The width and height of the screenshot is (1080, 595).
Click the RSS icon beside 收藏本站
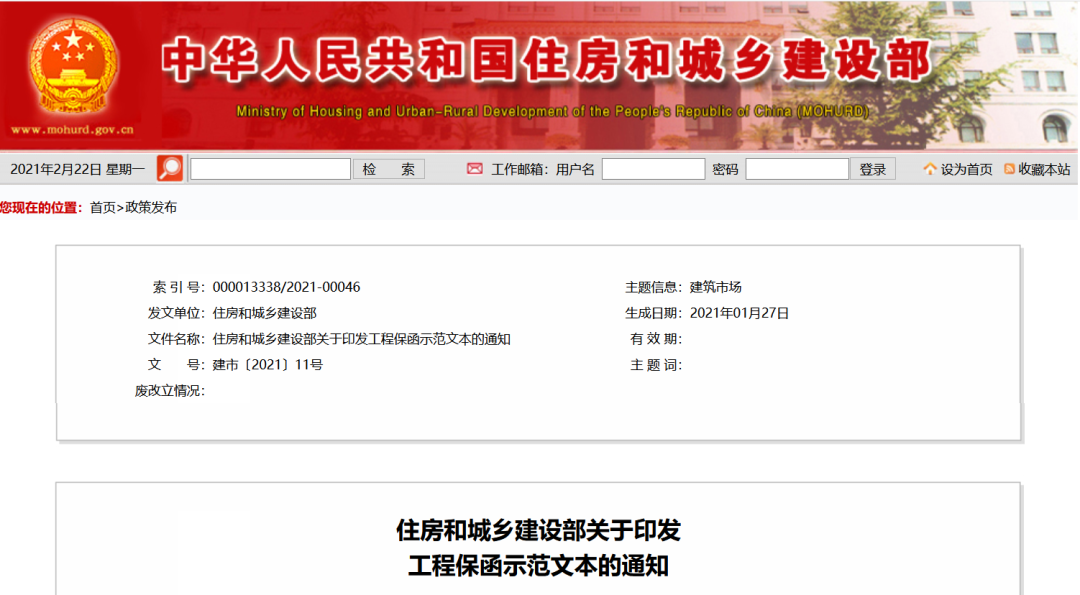pos(1010,169)
